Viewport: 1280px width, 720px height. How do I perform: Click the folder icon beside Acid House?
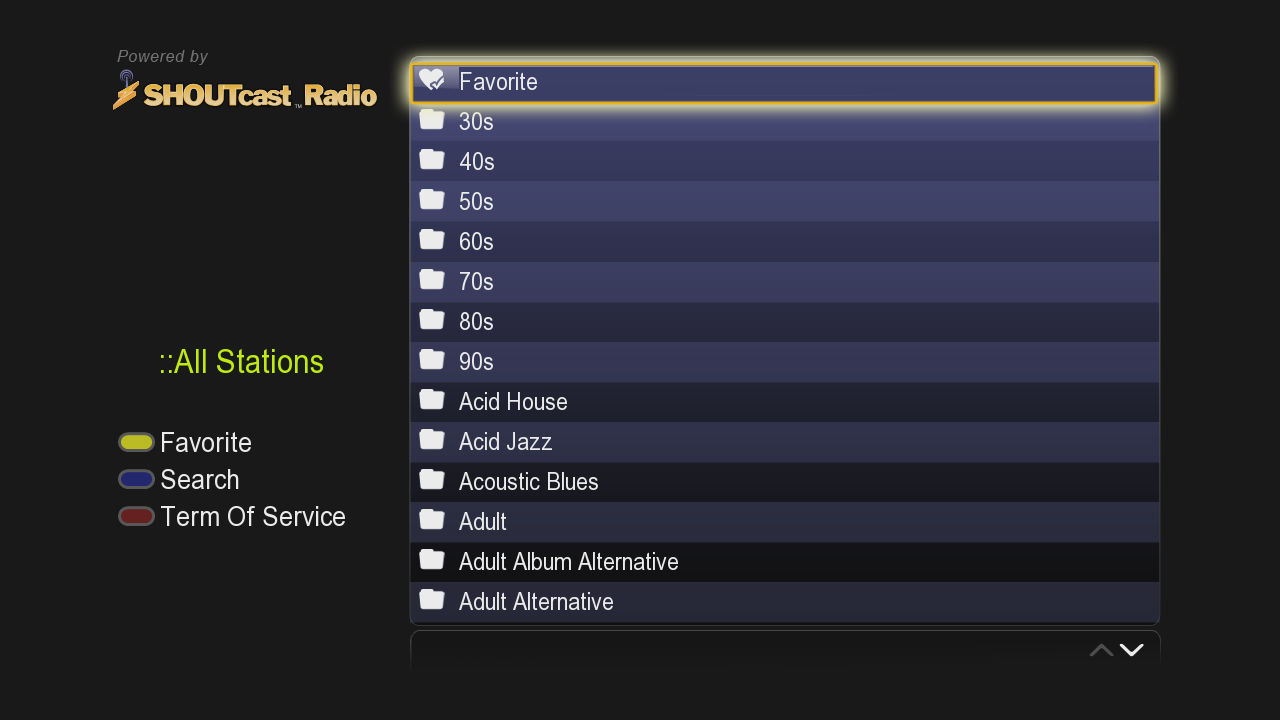point(432,400)
